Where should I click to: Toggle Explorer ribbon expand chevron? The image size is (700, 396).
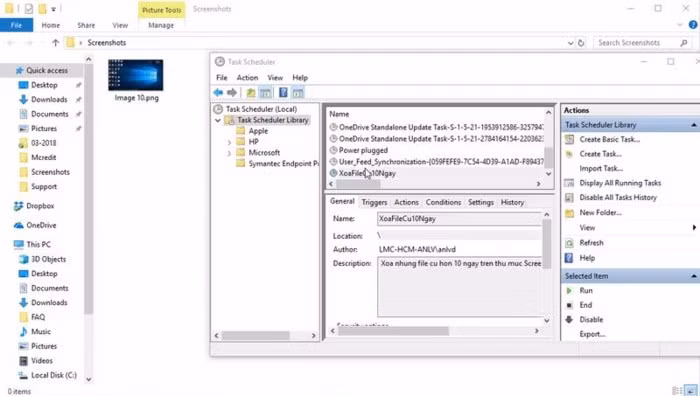[x=680, y=25]
